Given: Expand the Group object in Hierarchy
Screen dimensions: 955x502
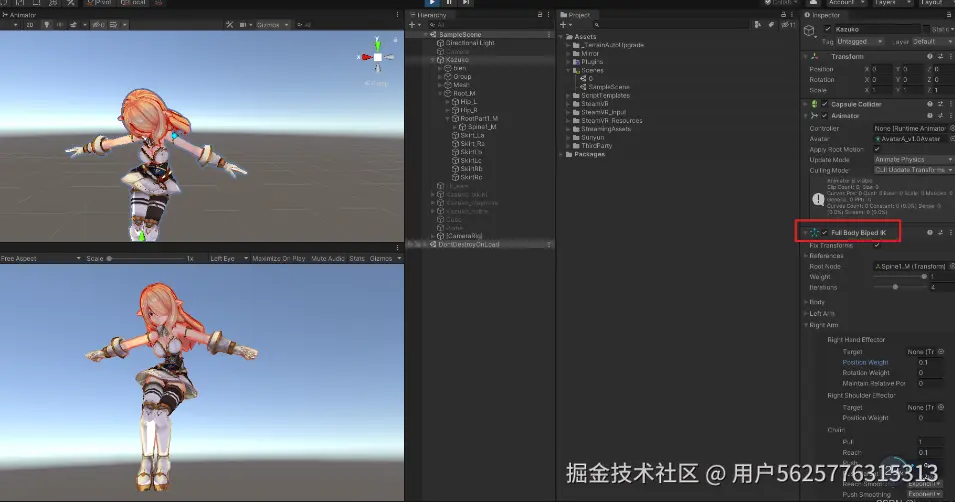Looking at the screenshot, I should pyautogui.click(x=440, y=77).
